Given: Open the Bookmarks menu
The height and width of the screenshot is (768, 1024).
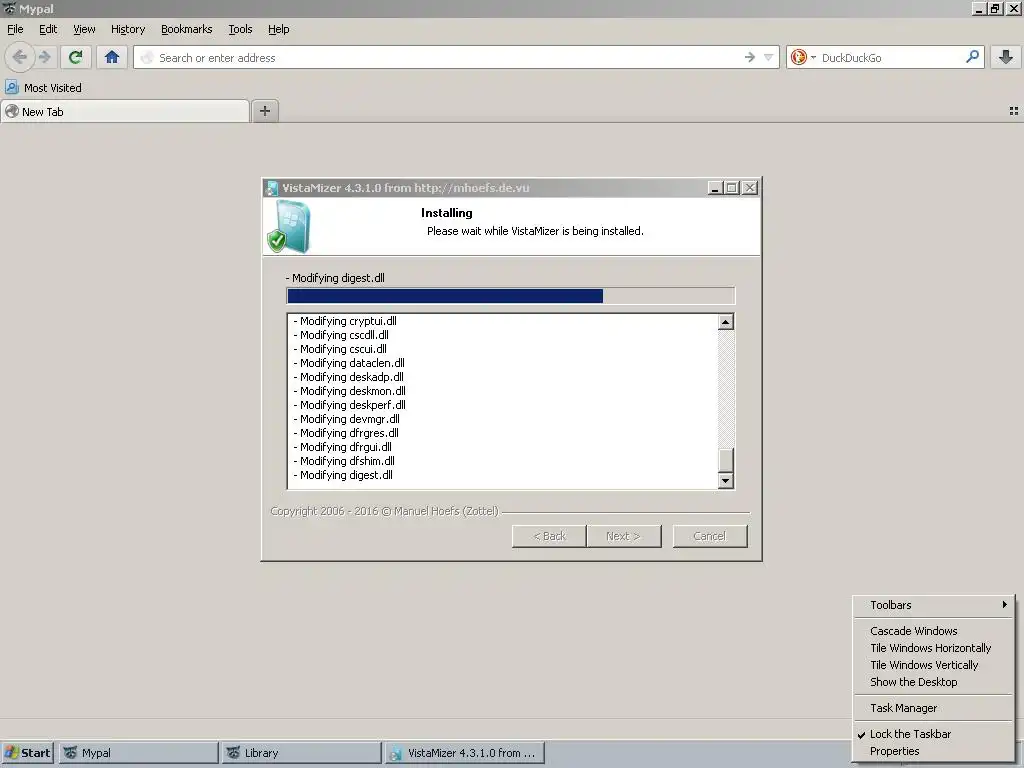Looking at the screenshot, I should click(187, 29).
